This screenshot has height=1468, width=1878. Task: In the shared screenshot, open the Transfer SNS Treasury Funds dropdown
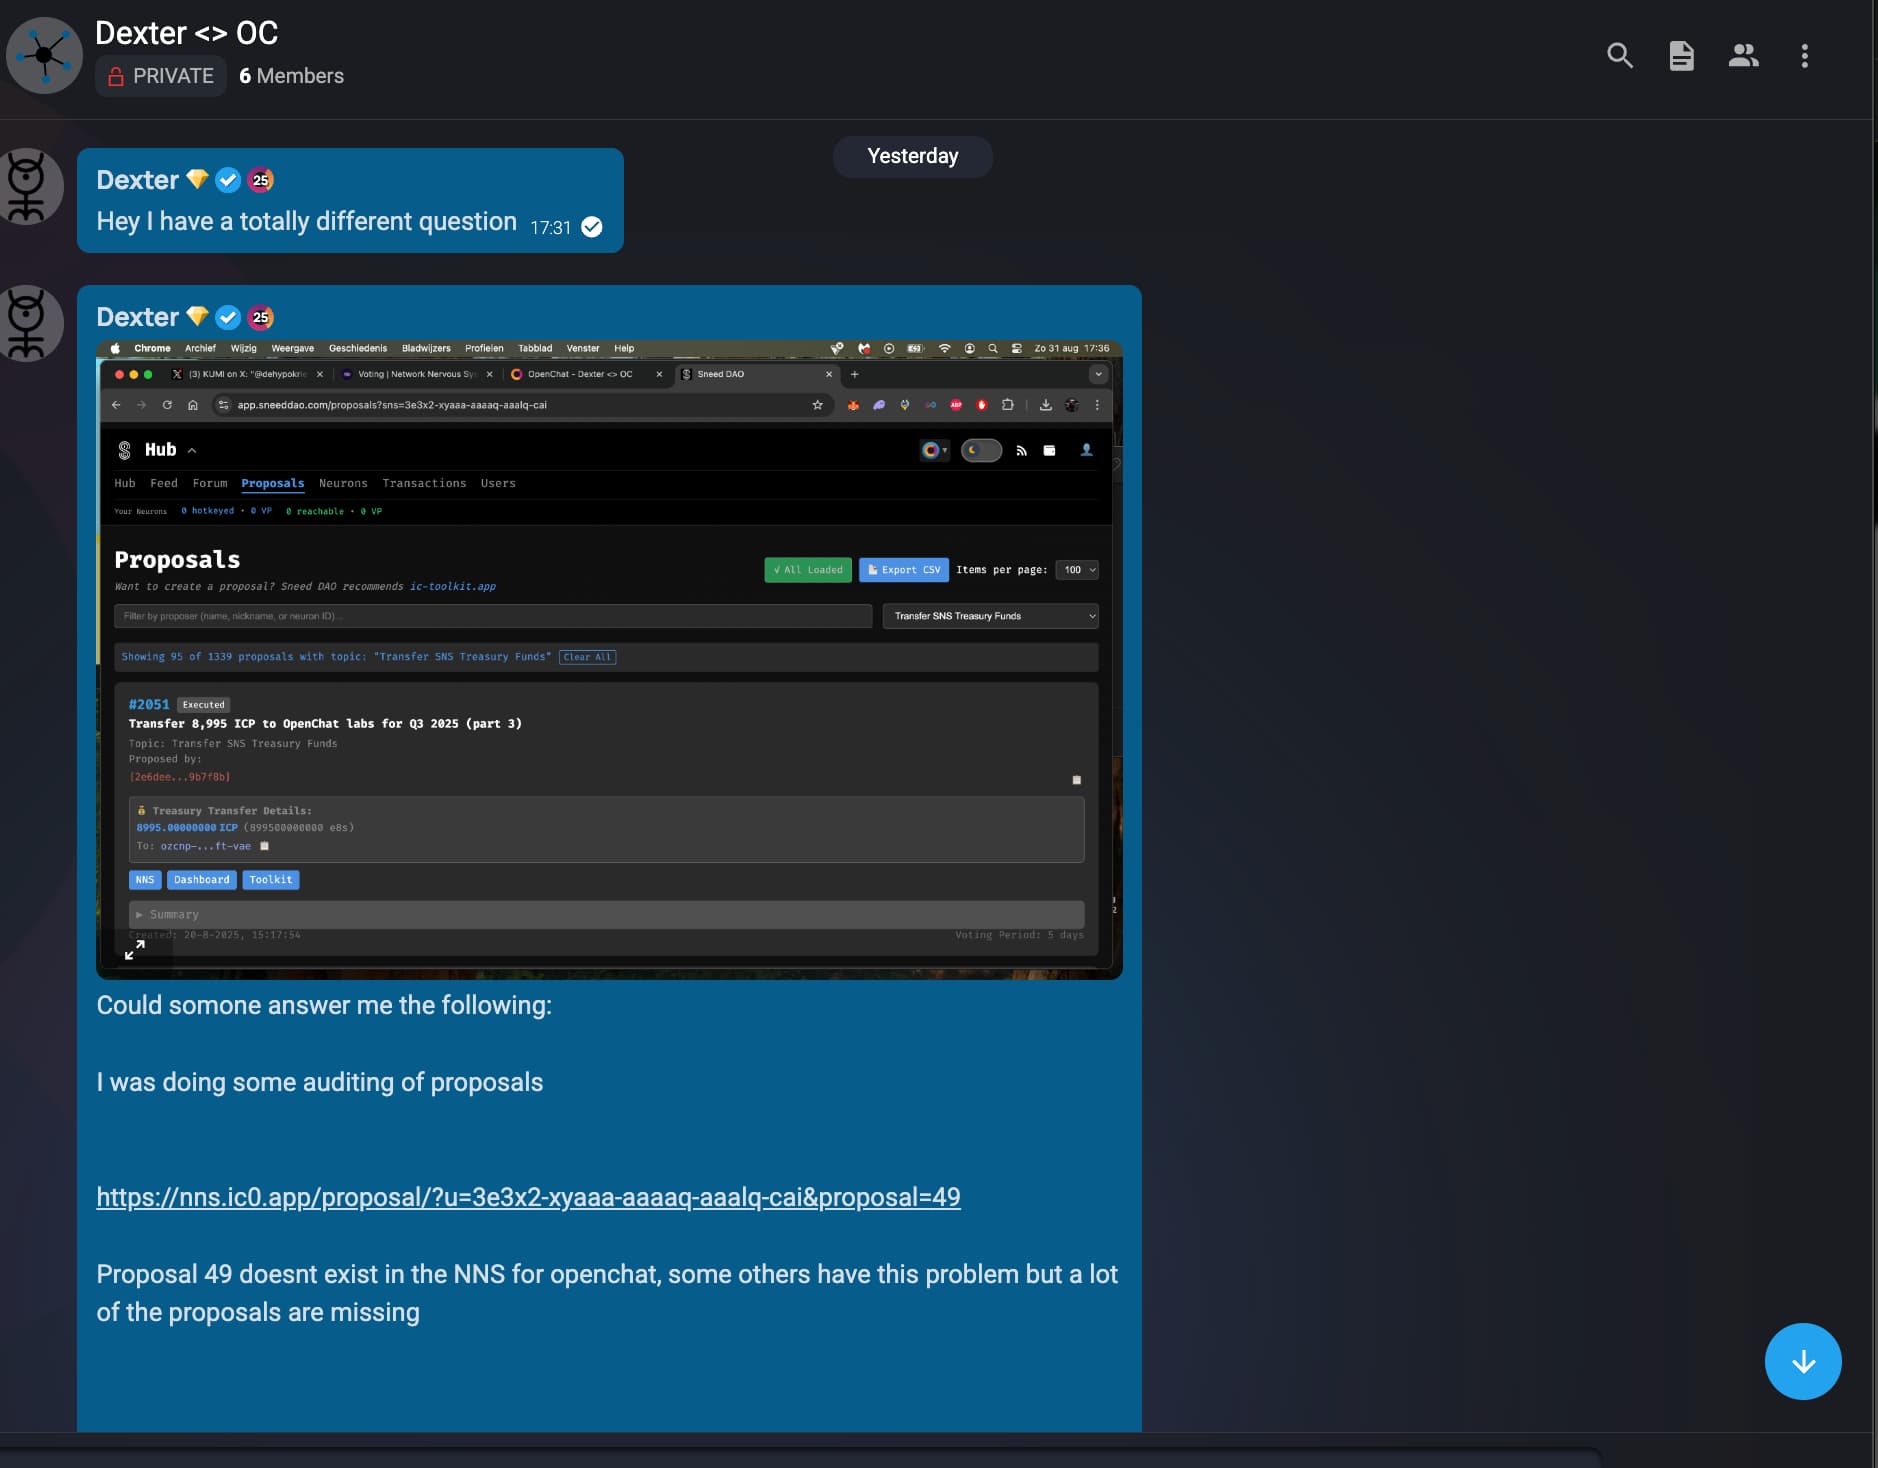tap(990, 616)
